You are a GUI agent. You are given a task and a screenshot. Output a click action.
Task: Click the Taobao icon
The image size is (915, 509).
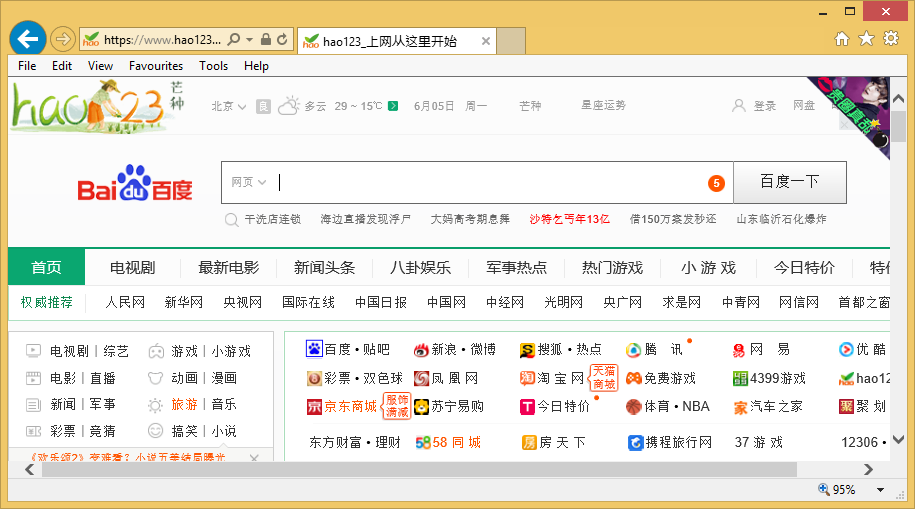(527, 378)
